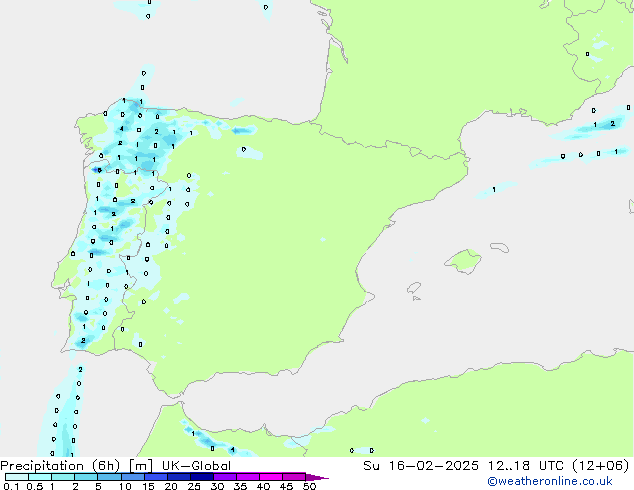Click the '0.1' legend scale label
Screen dimensions: 634x490
[11, 486]
